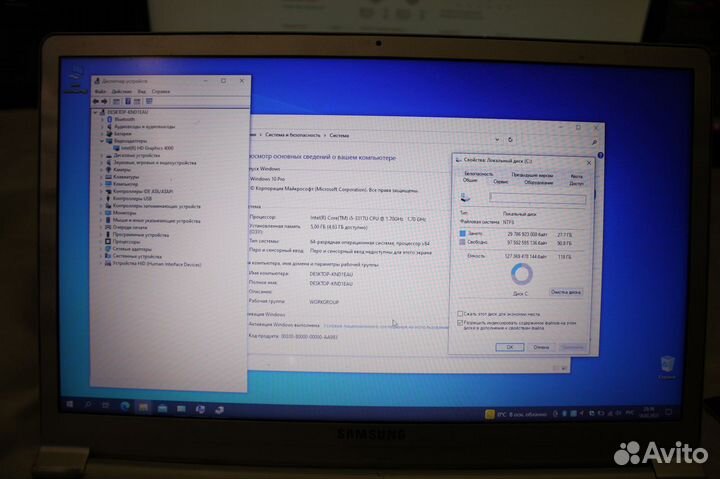Switch to the Доступ tab
The image size is (720, 479).
[x=576, y=183]
